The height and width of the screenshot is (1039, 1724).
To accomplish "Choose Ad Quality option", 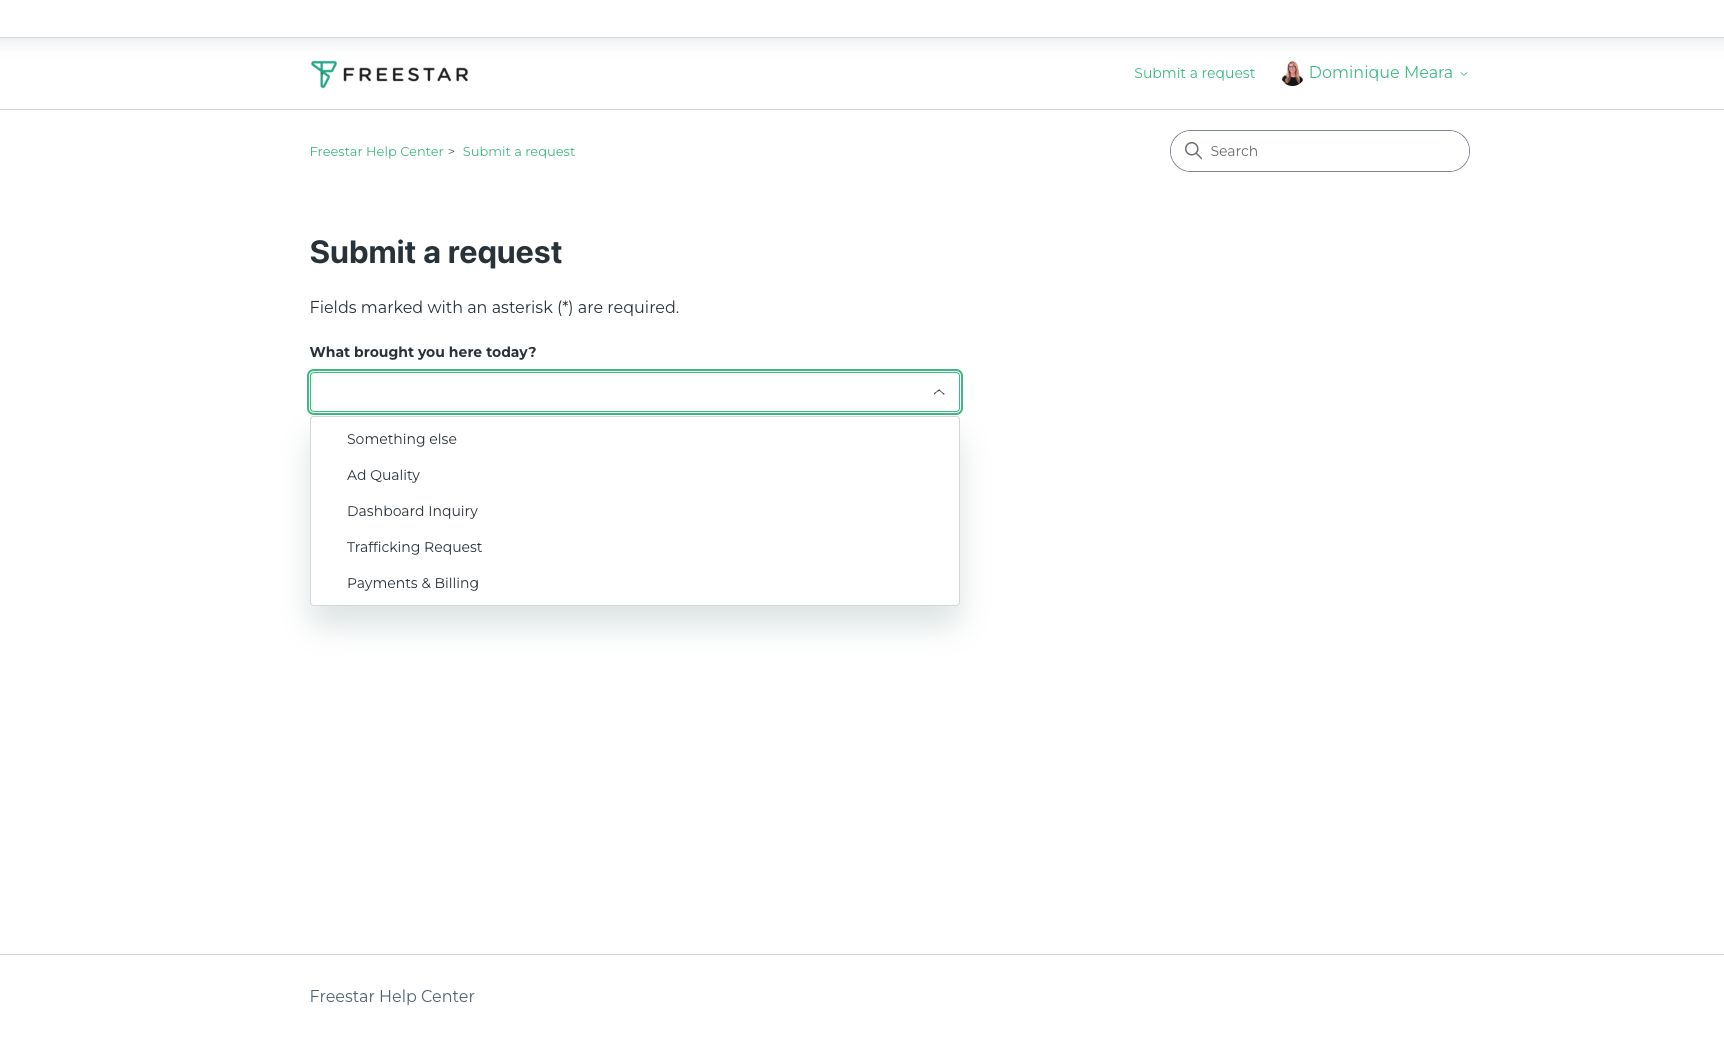I will click(x=635, y=475).
